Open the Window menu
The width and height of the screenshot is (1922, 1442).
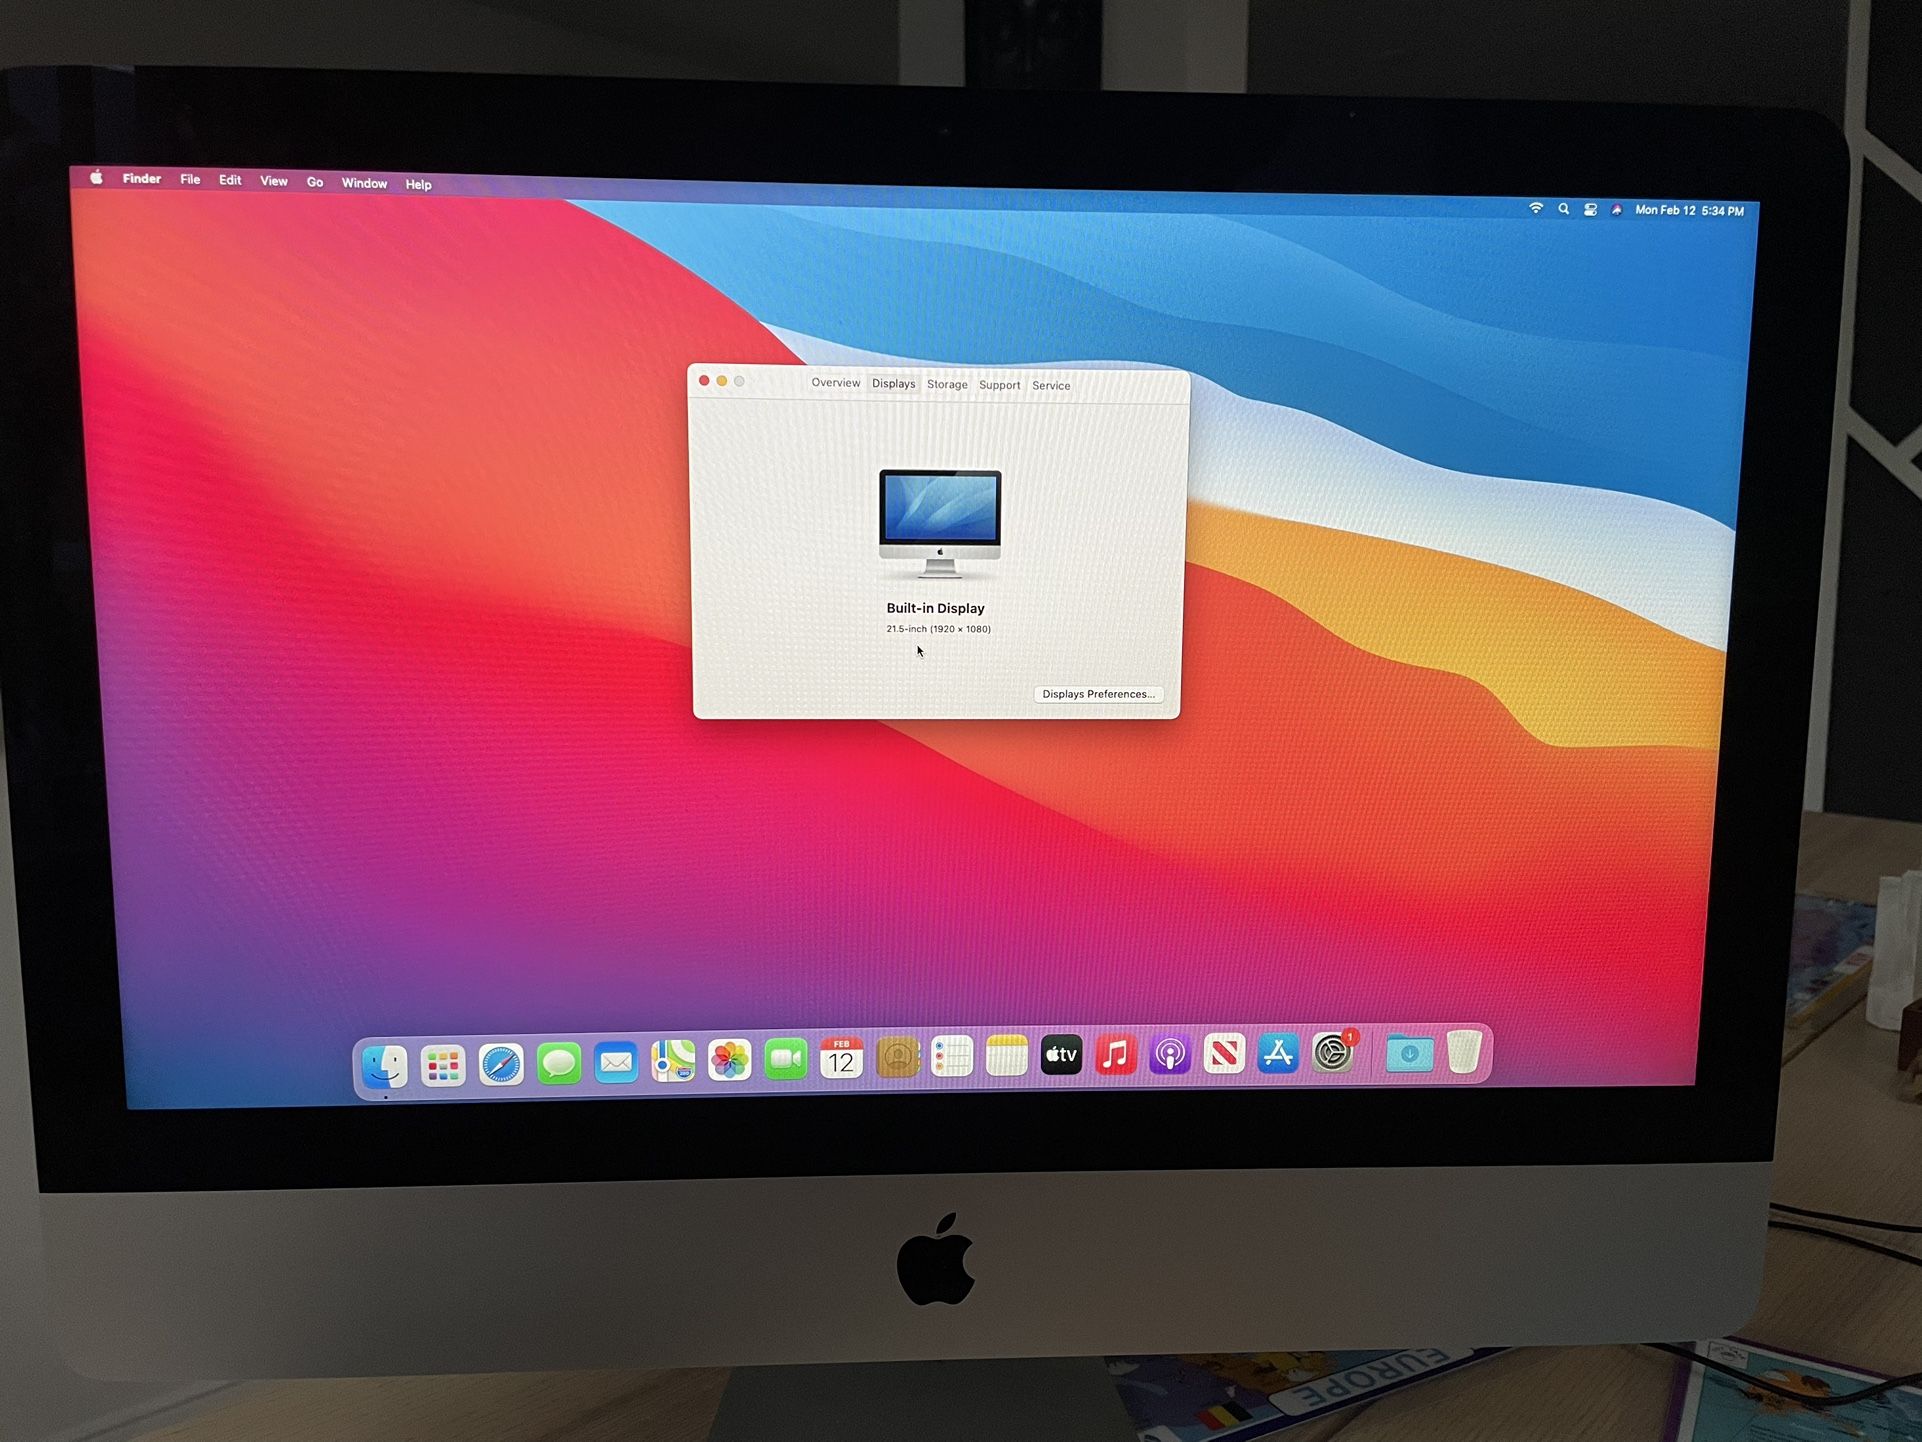pyautogui.click(x=364, y=183)
